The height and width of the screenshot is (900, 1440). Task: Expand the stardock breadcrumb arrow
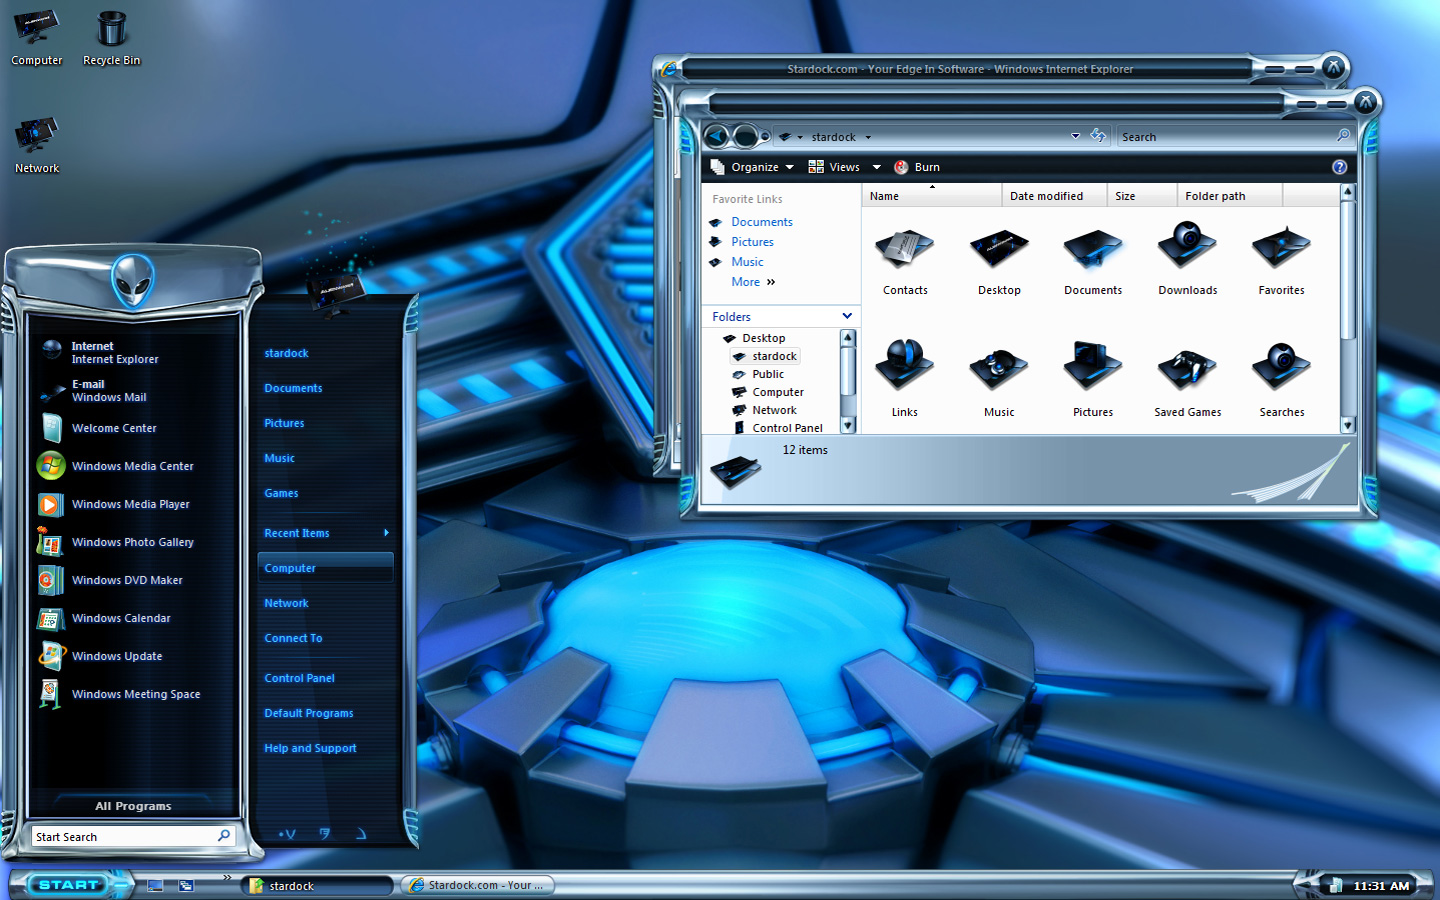point(868,137)
